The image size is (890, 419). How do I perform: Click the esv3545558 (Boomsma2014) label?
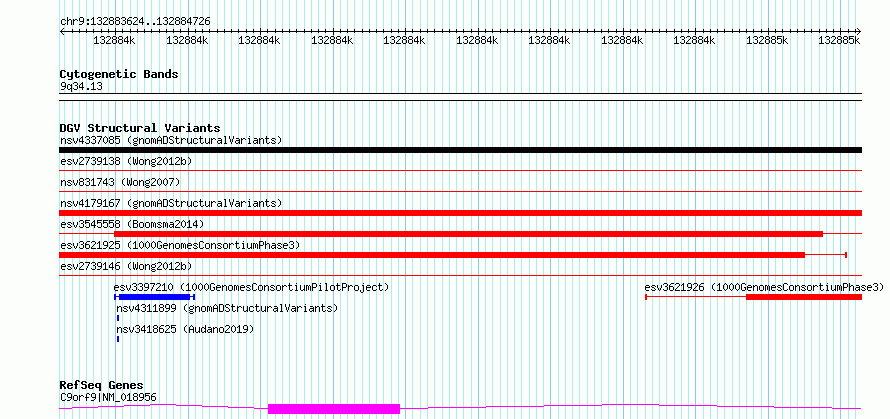click(132, 224)
